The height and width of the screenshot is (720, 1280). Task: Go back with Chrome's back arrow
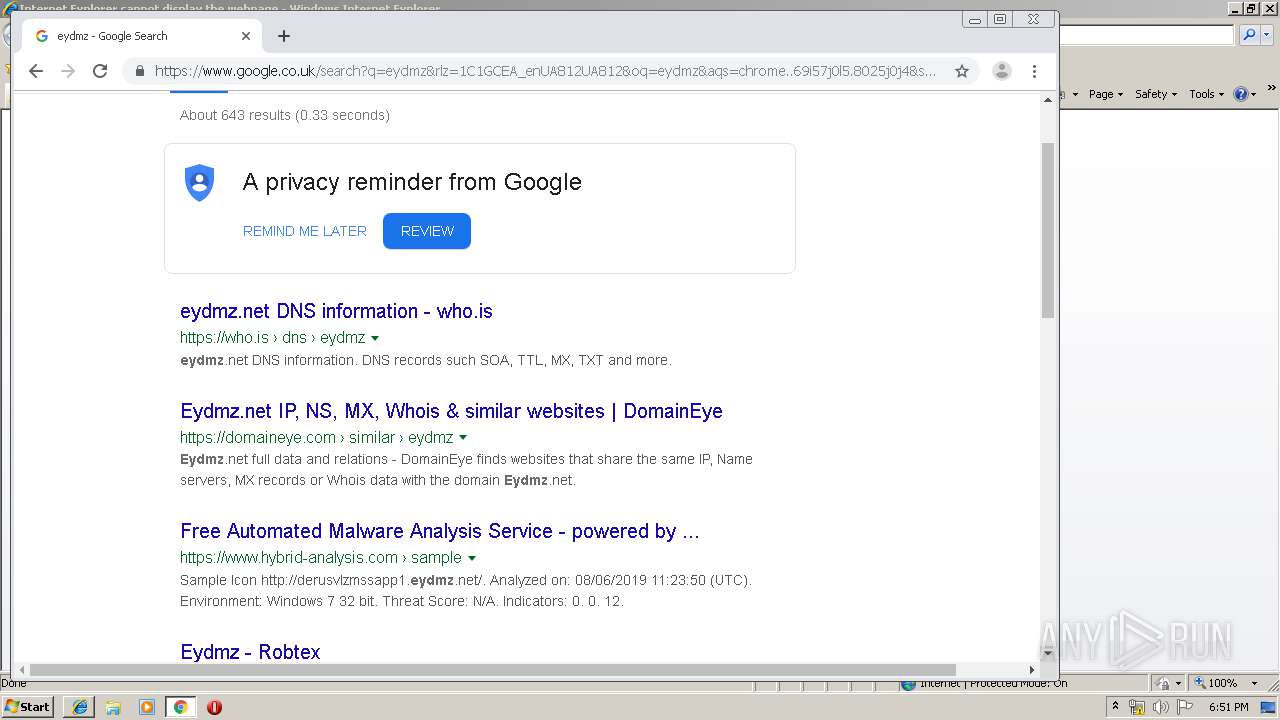[x=36, y=71]
